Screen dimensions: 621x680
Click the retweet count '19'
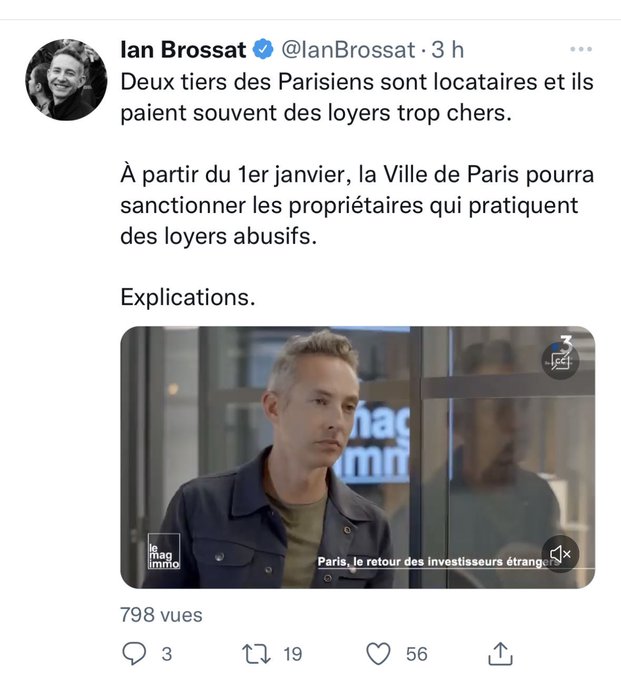click(x=293, y=654)
